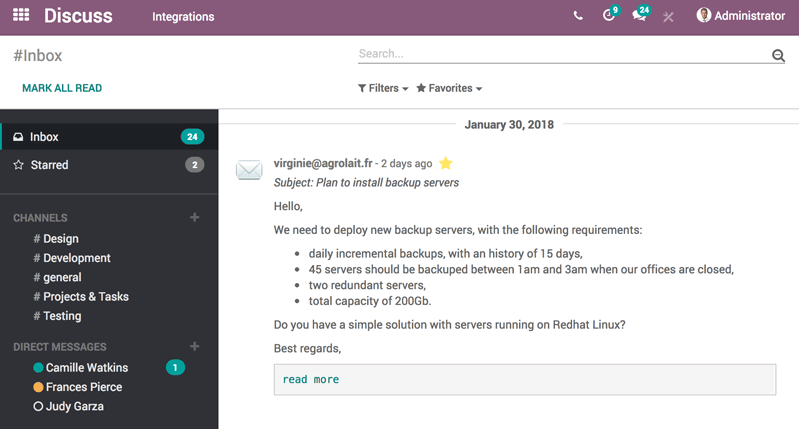The image size is (799, 429).
Task: Click the DIRECT MESSAGES section header
Action: pos(60,347)
